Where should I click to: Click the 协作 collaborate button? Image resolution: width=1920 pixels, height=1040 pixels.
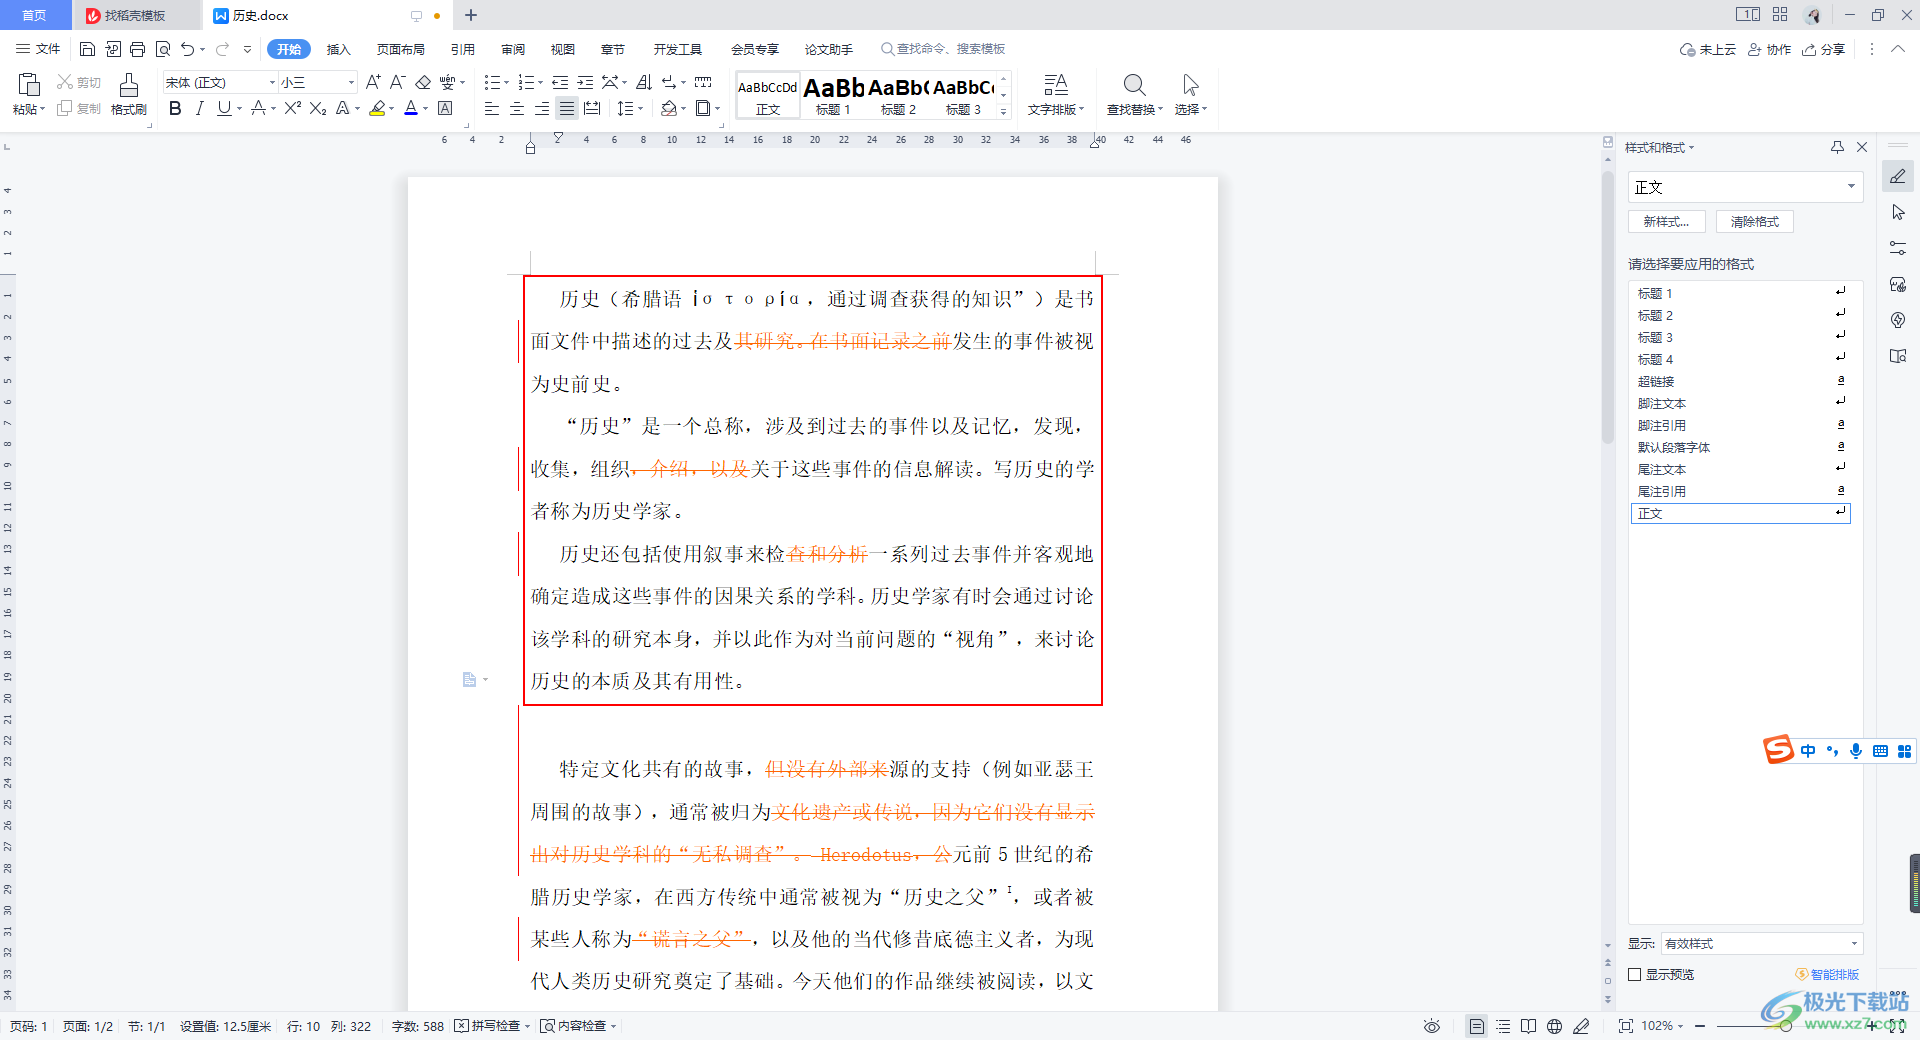(1769, 49)
